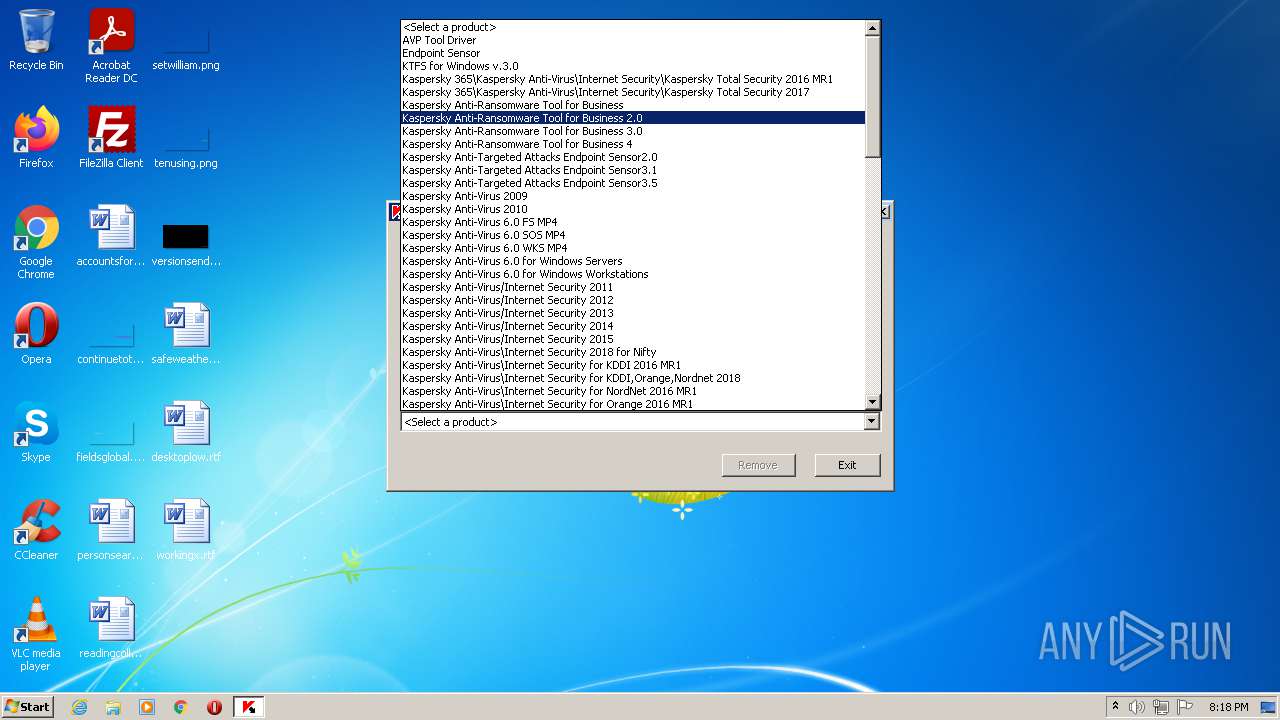This screenshot has height=720, width=1280.
Task: Click Chrome icon in the taskbar
Action: [181, 707]
